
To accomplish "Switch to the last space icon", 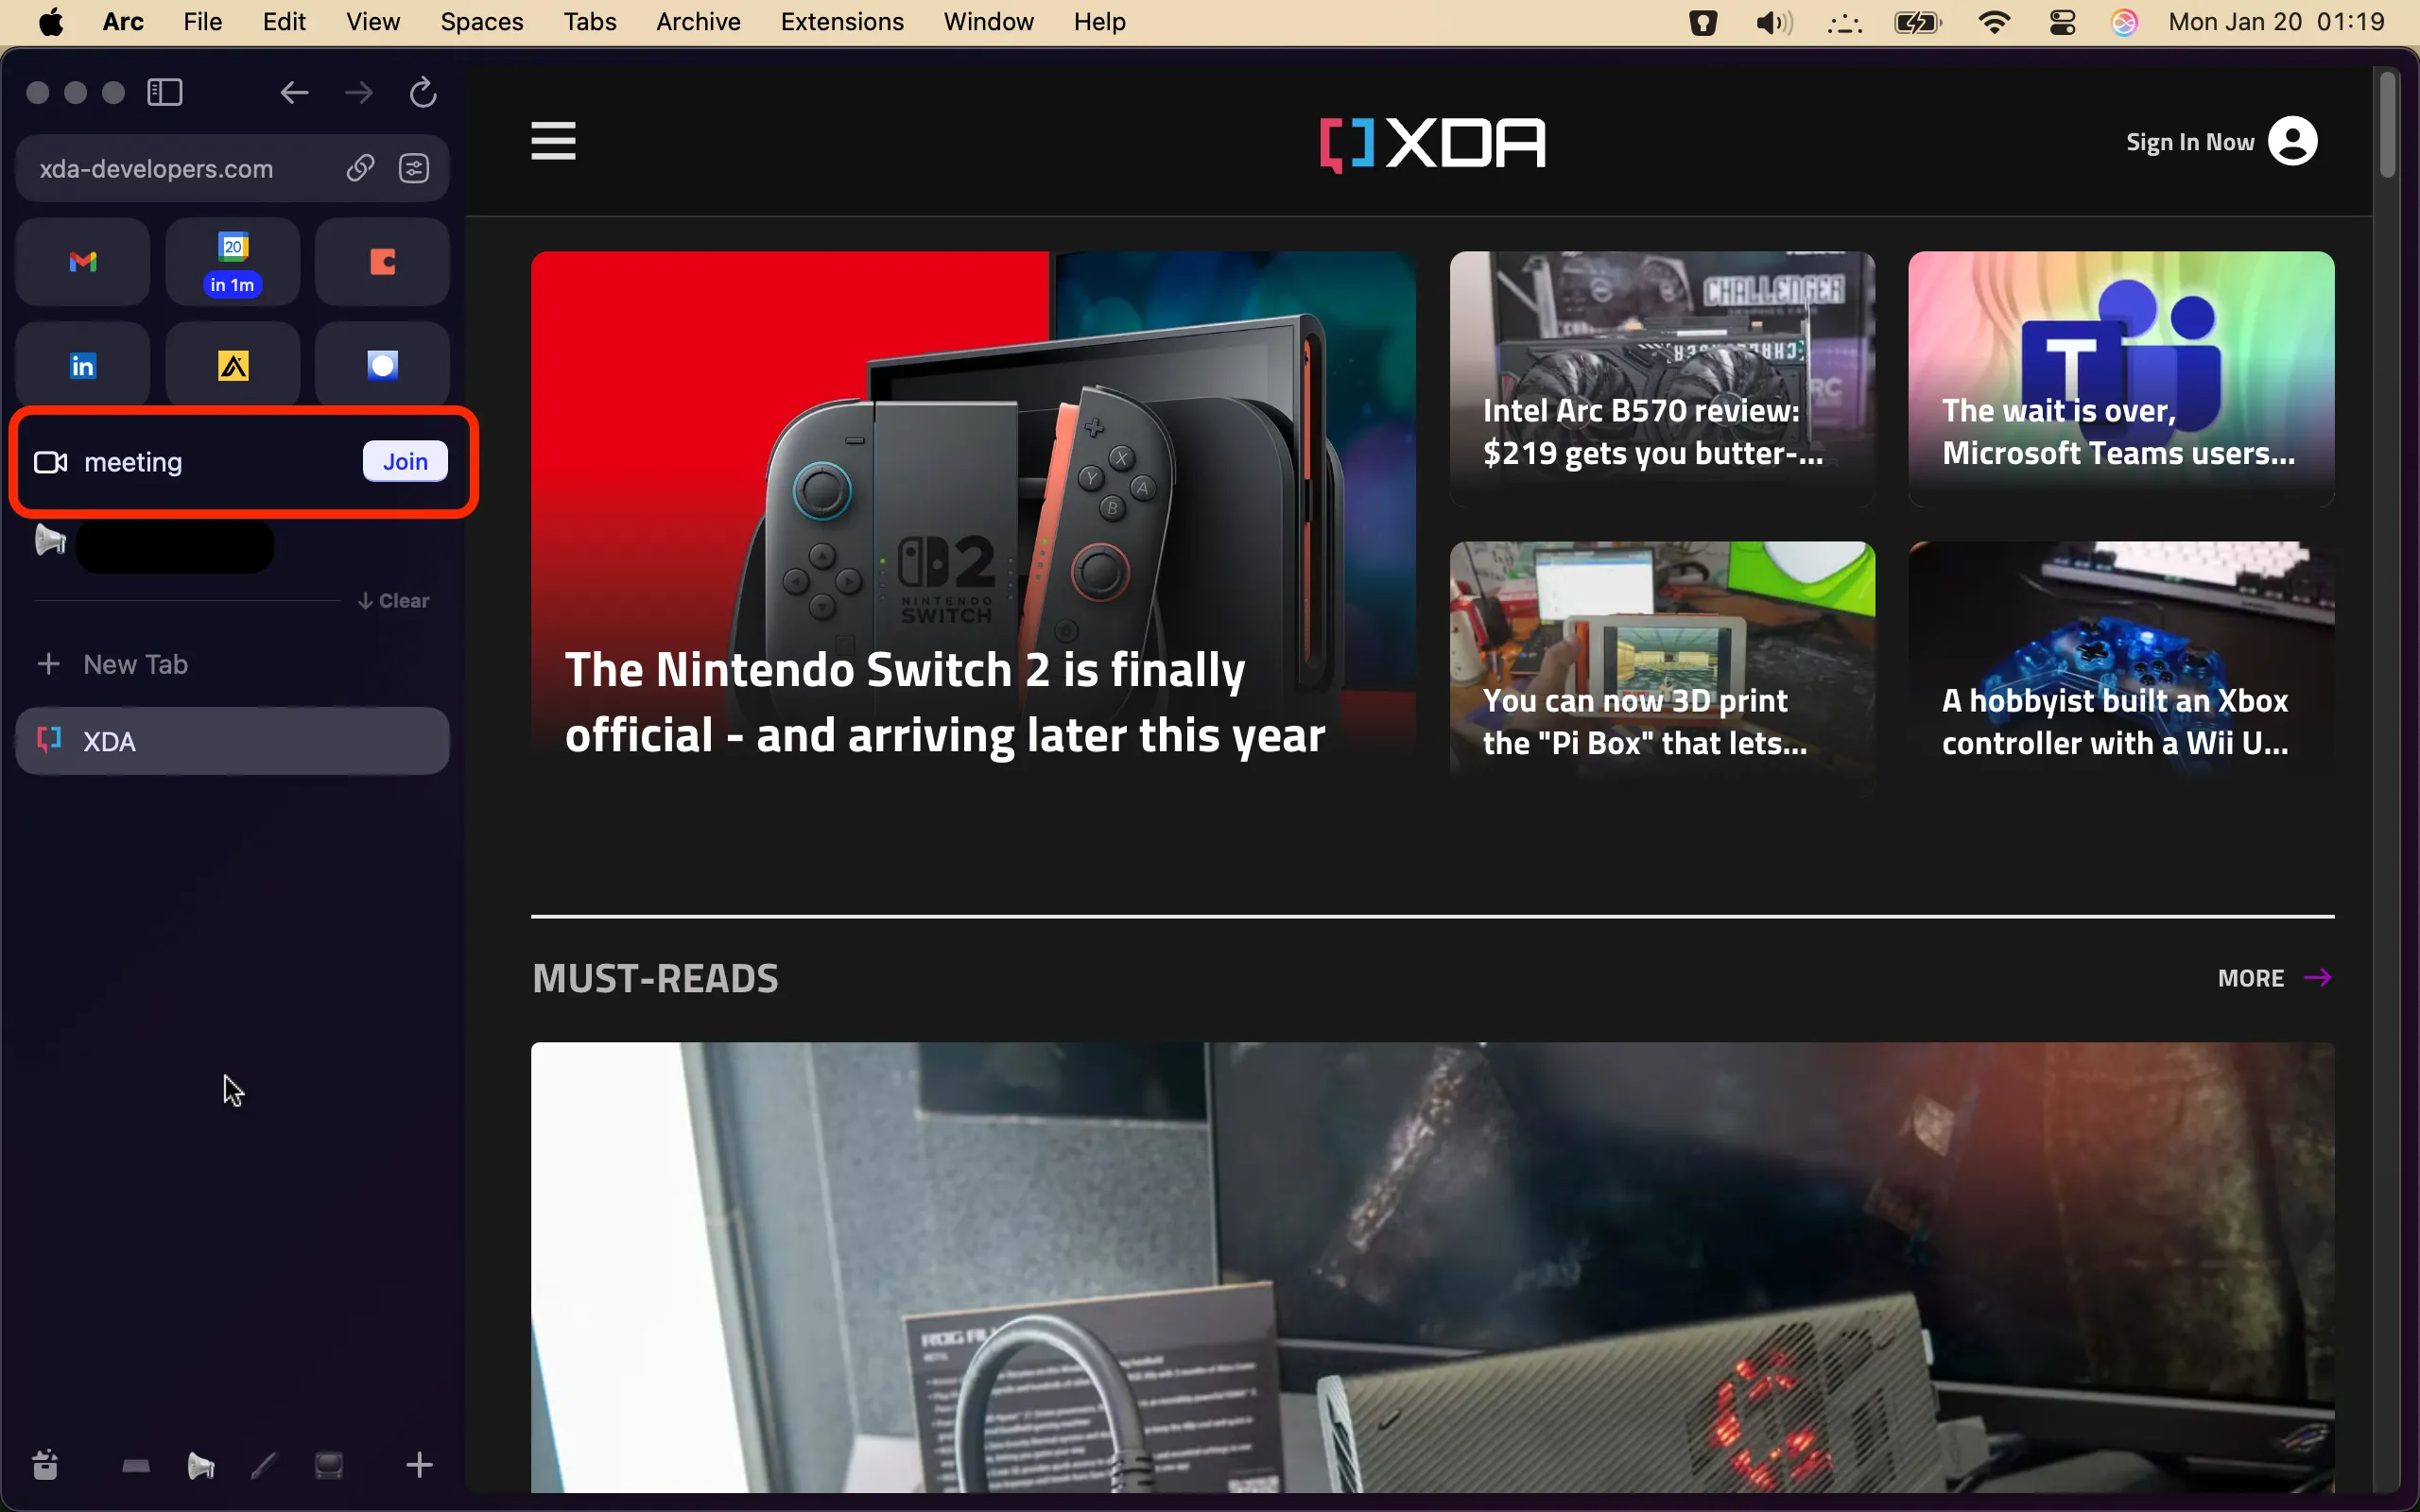I will pyautogui.click(x=329, y=1466).
